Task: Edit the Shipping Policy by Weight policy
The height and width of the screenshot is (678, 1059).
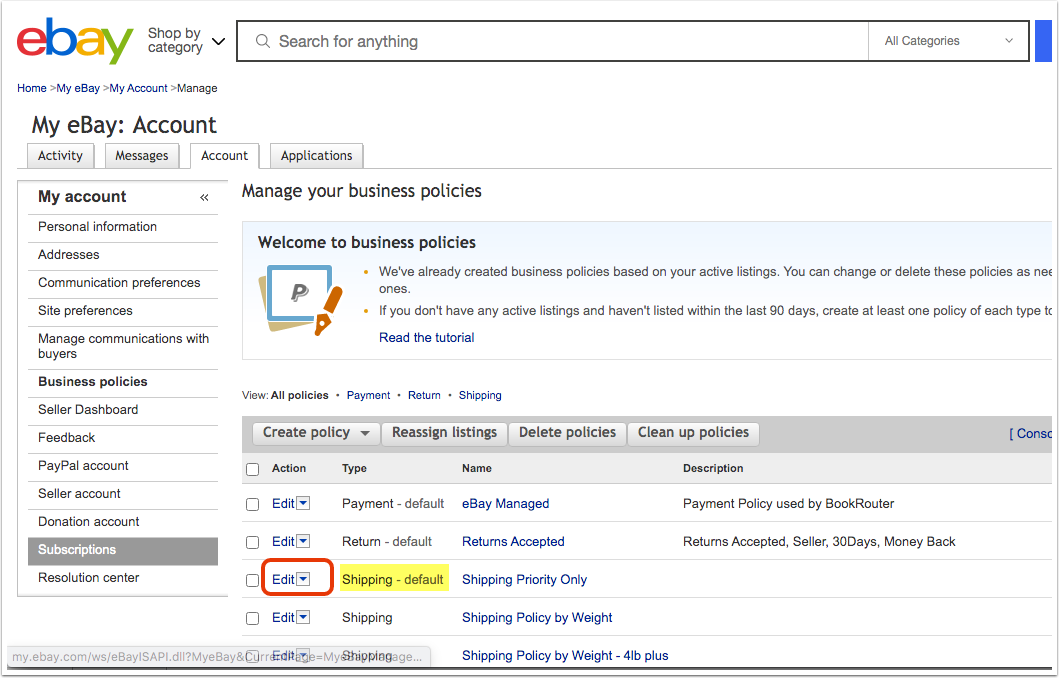Action: coord(283,617)
